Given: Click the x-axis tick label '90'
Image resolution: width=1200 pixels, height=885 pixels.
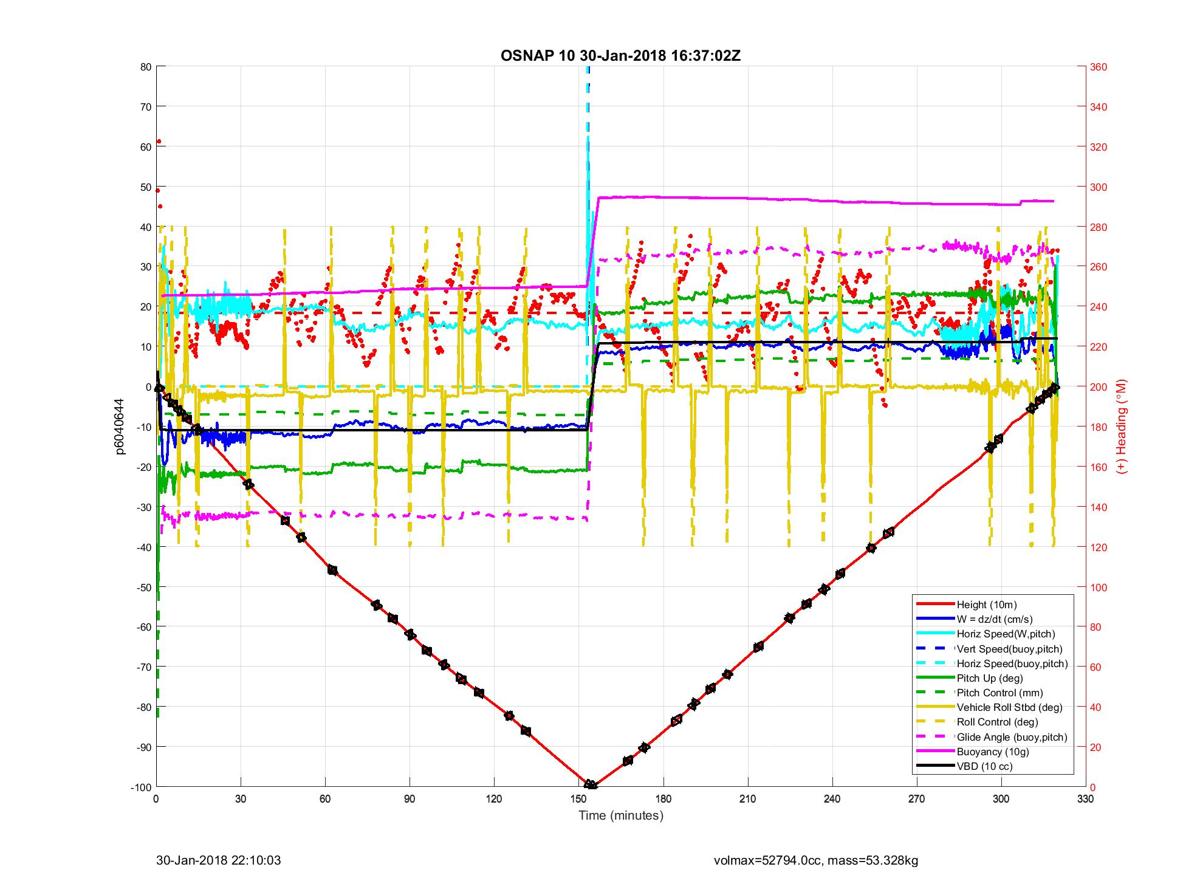Looking at the screenshot, I should tap(409, 799).
